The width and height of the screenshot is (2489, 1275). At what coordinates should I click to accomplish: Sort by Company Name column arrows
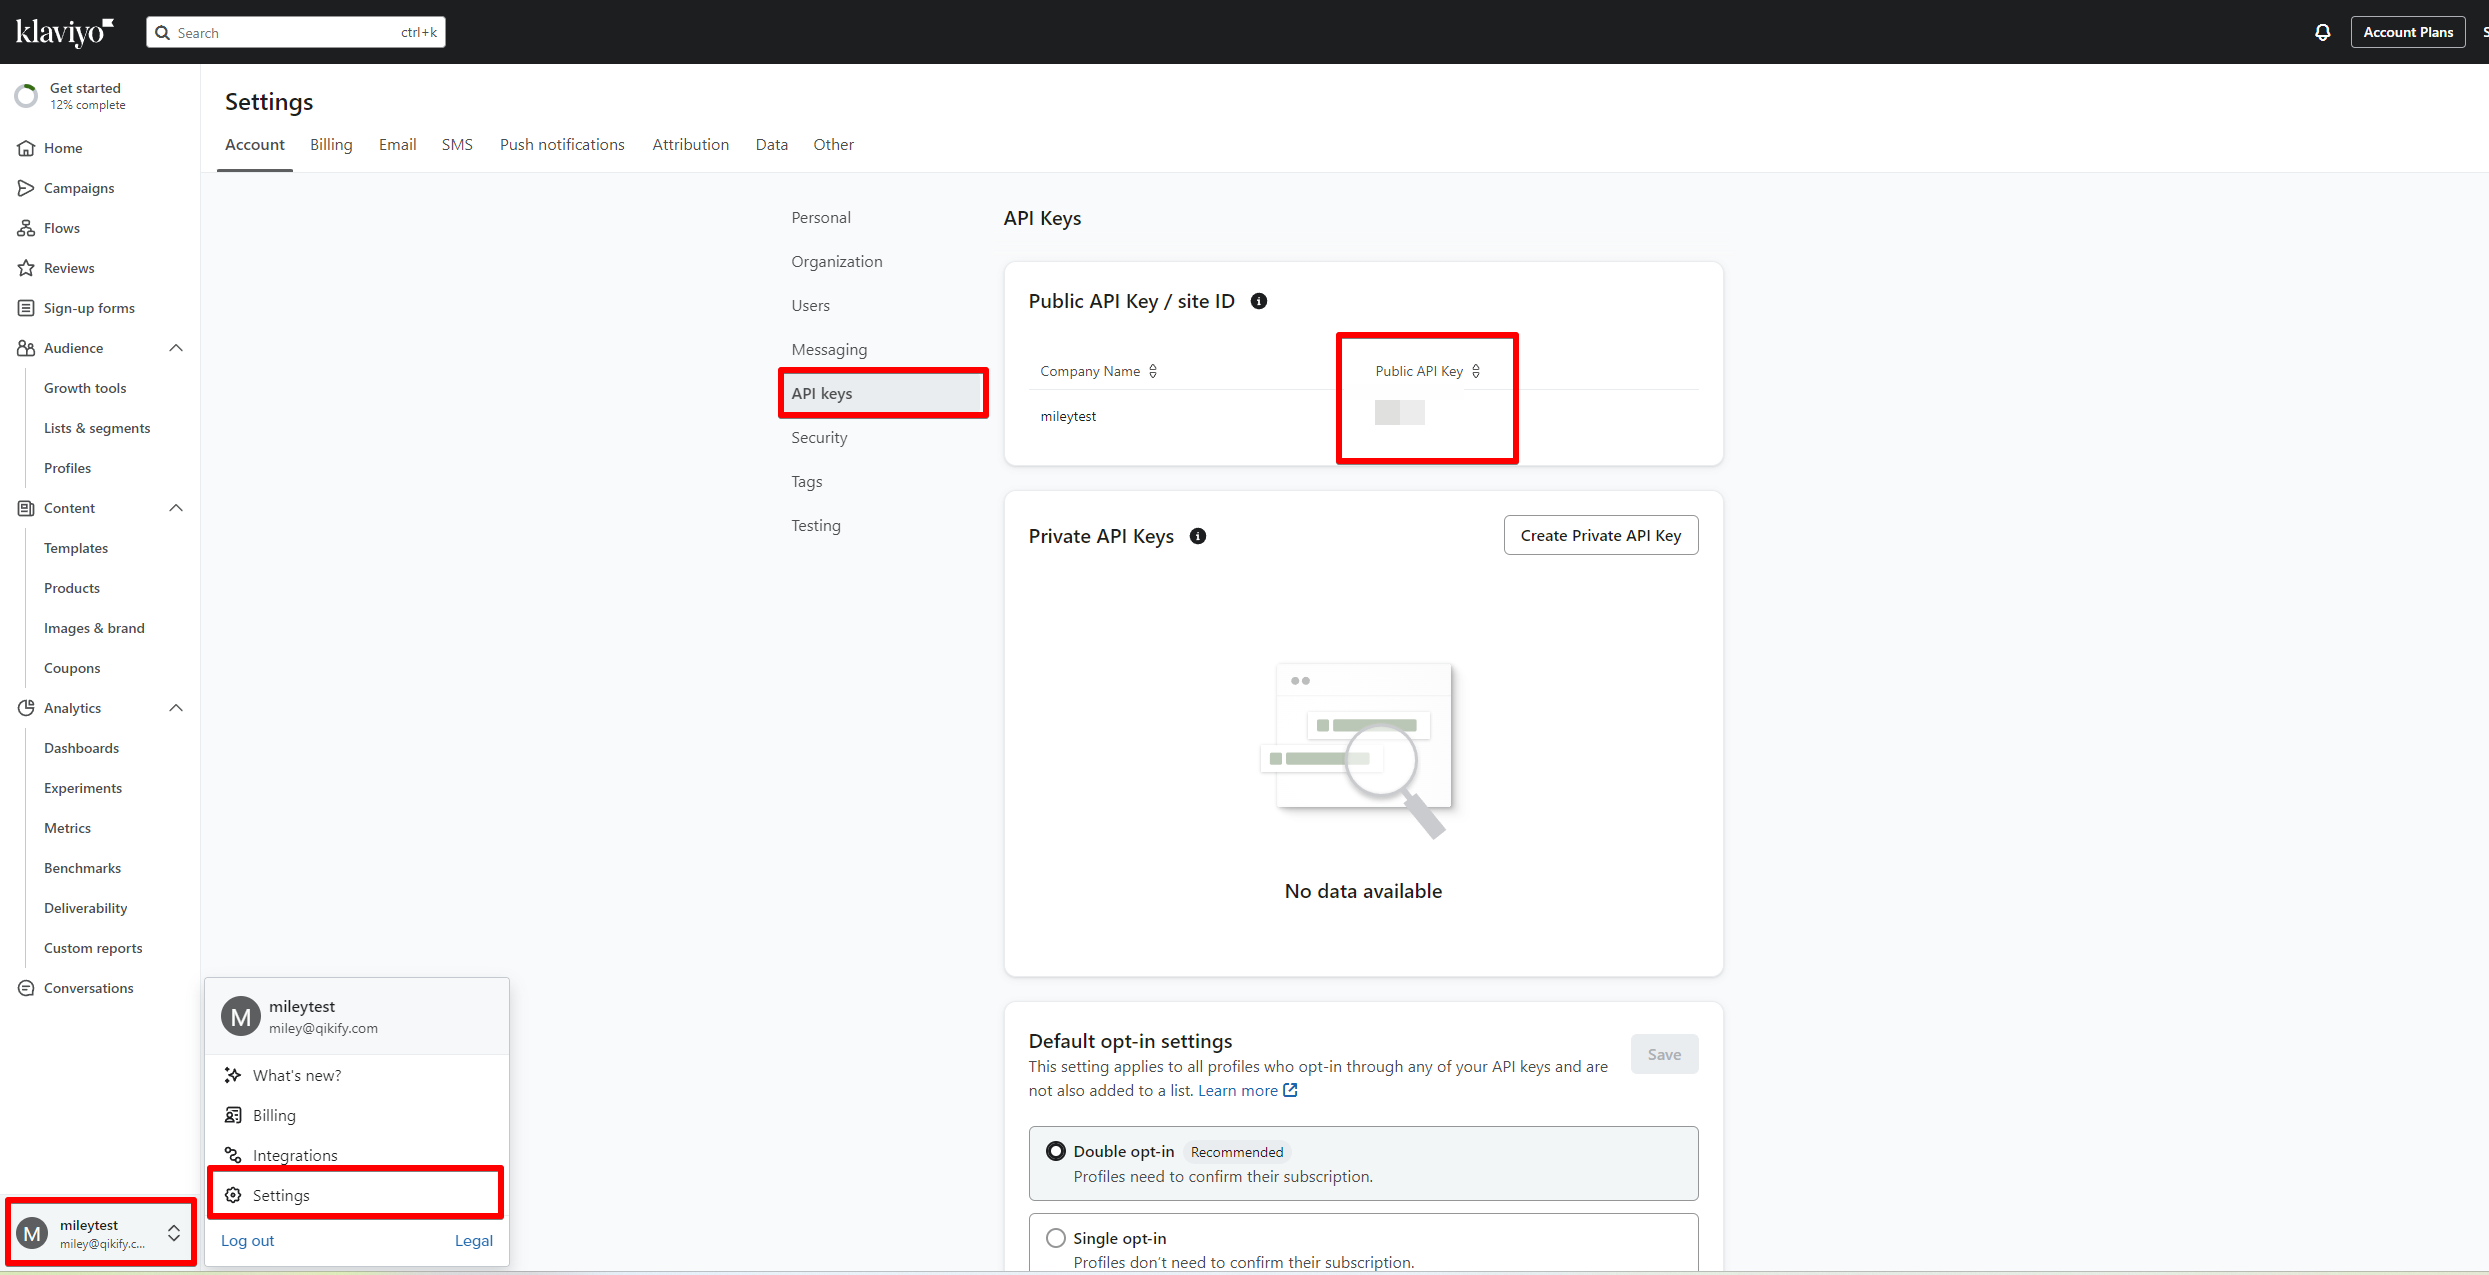click(x=1153, y=371)
